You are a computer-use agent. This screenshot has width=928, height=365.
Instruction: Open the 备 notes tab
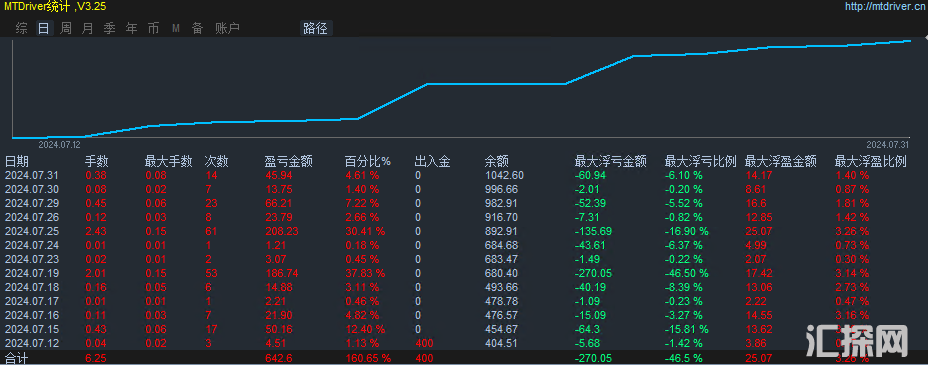198,28
